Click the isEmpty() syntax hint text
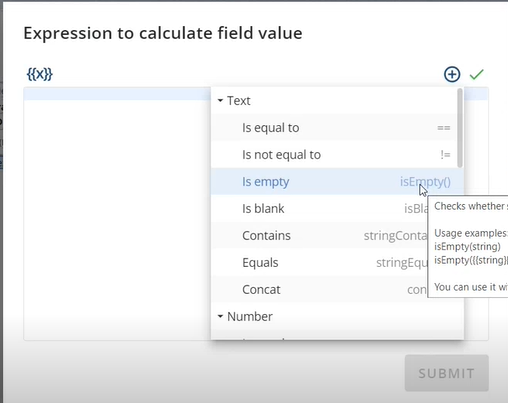508x403 pixels. click(425, 182)
